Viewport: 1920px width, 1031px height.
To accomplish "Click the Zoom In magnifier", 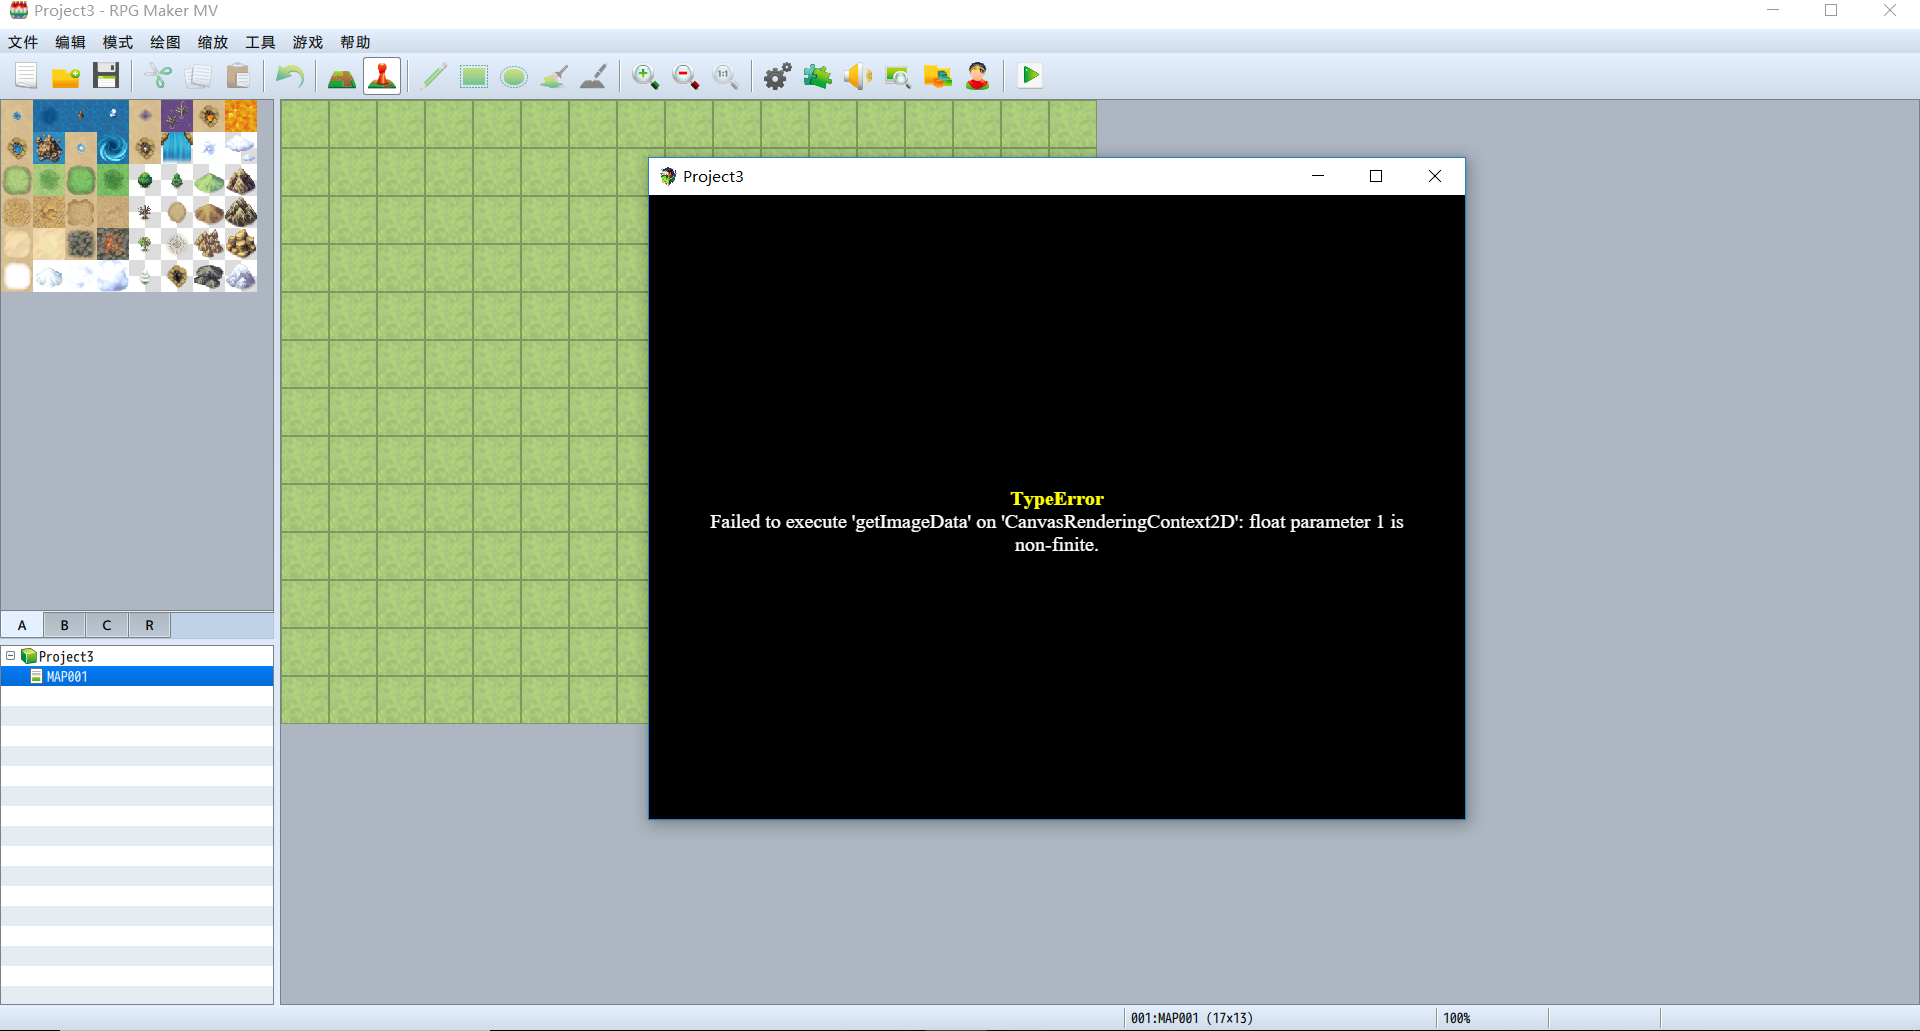I will [646, 76].
